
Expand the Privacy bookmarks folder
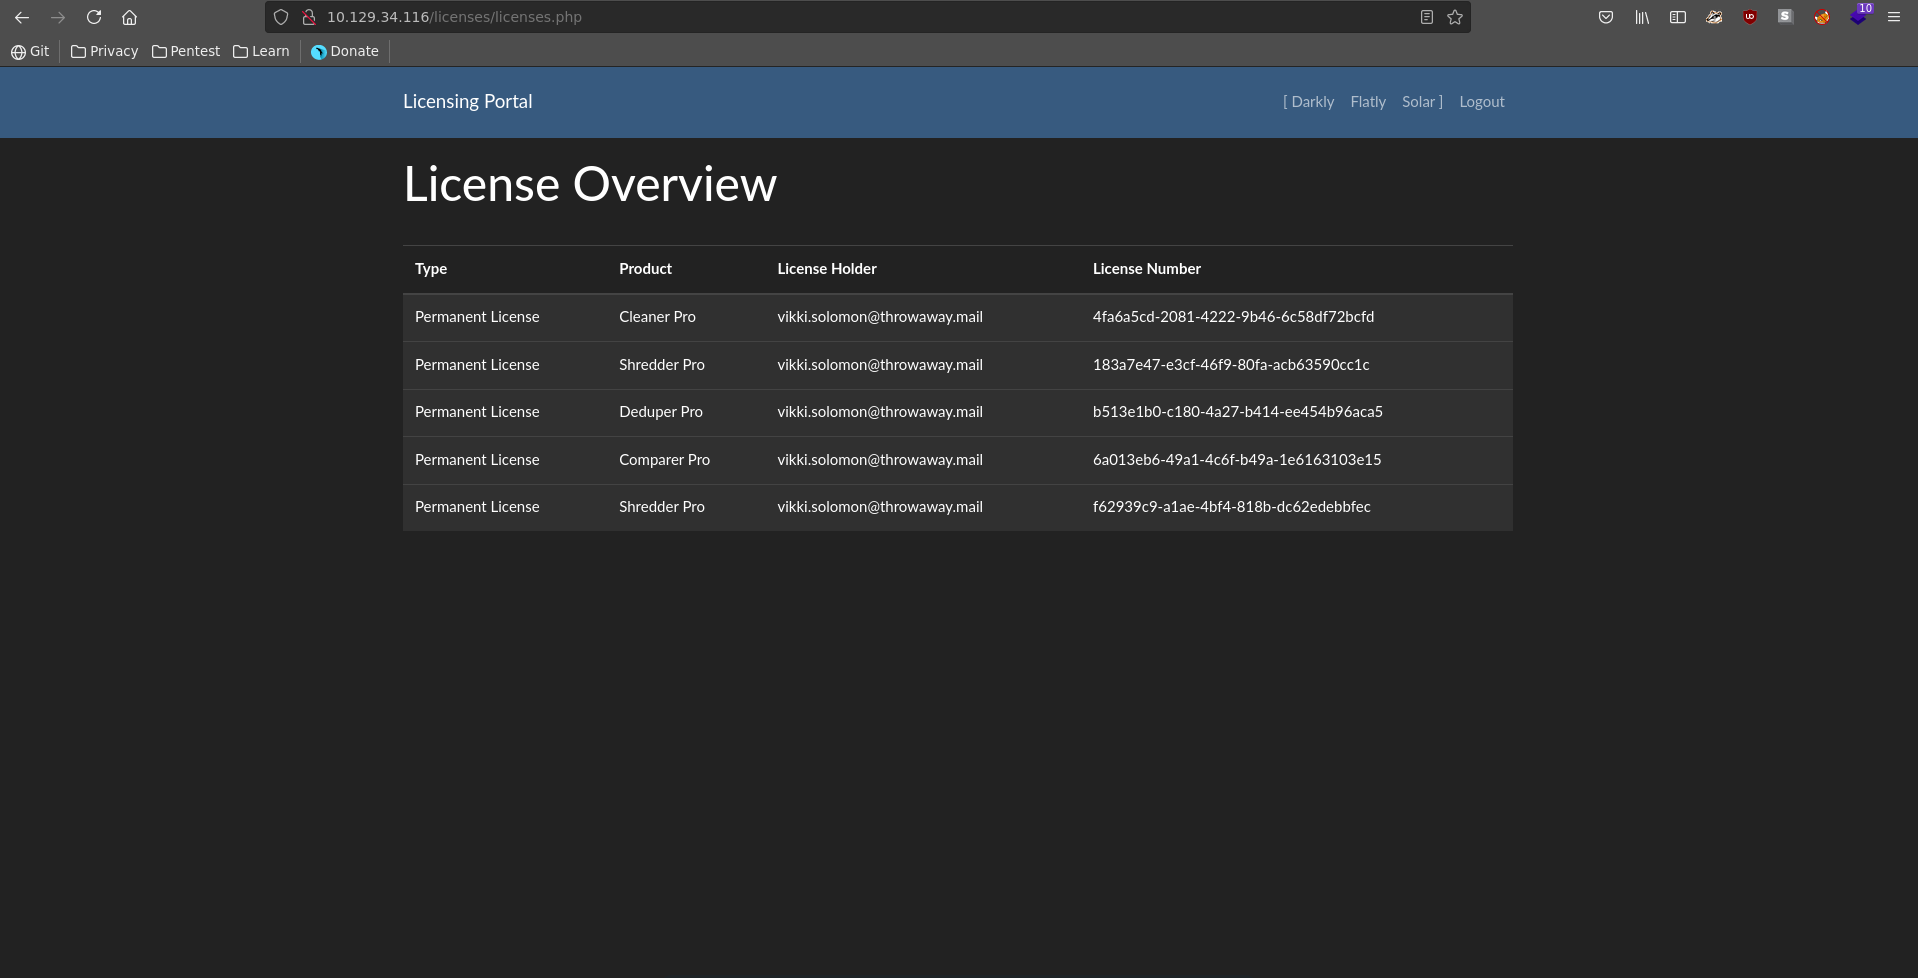105,51
